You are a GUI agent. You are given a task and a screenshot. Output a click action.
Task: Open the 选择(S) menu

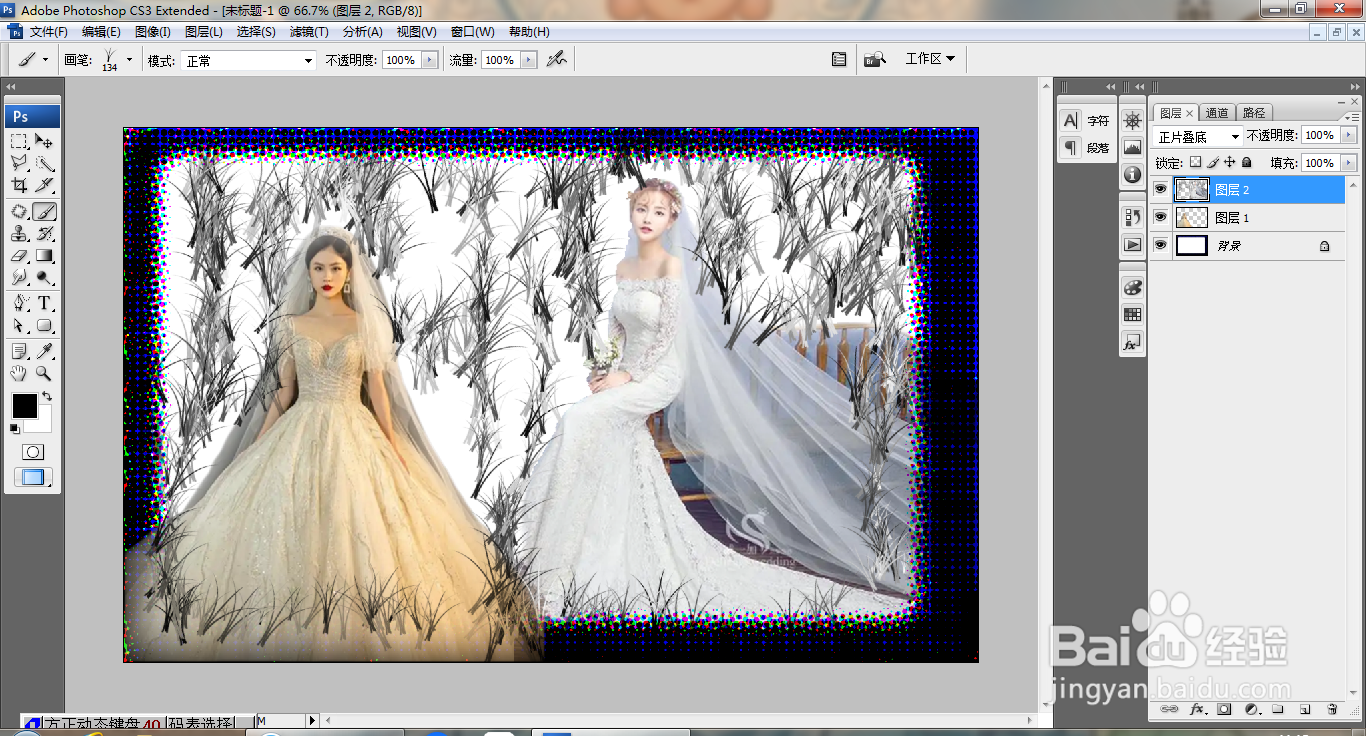(x=256, y=32)
